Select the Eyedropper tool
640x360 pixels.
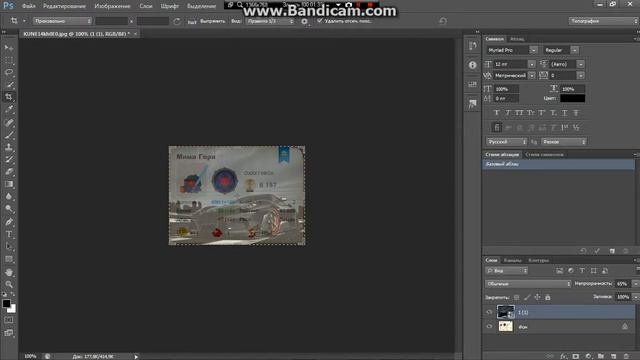9,109
